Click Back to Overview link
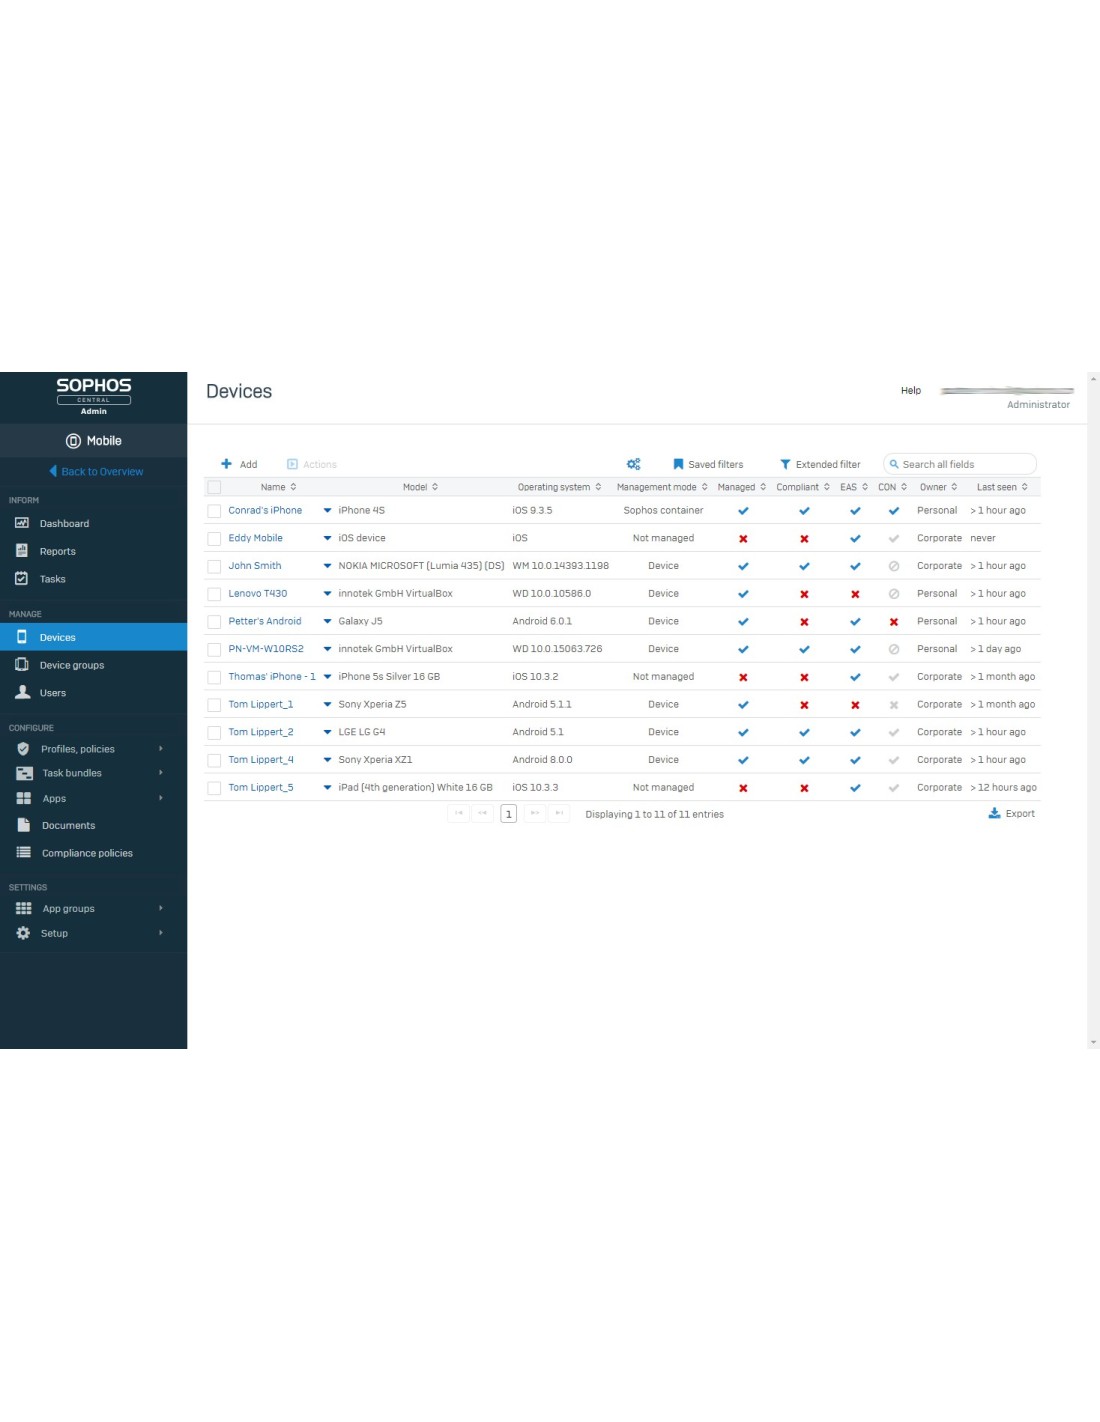The height and width of the screenshot is (1422, 1100). point(102,472)
